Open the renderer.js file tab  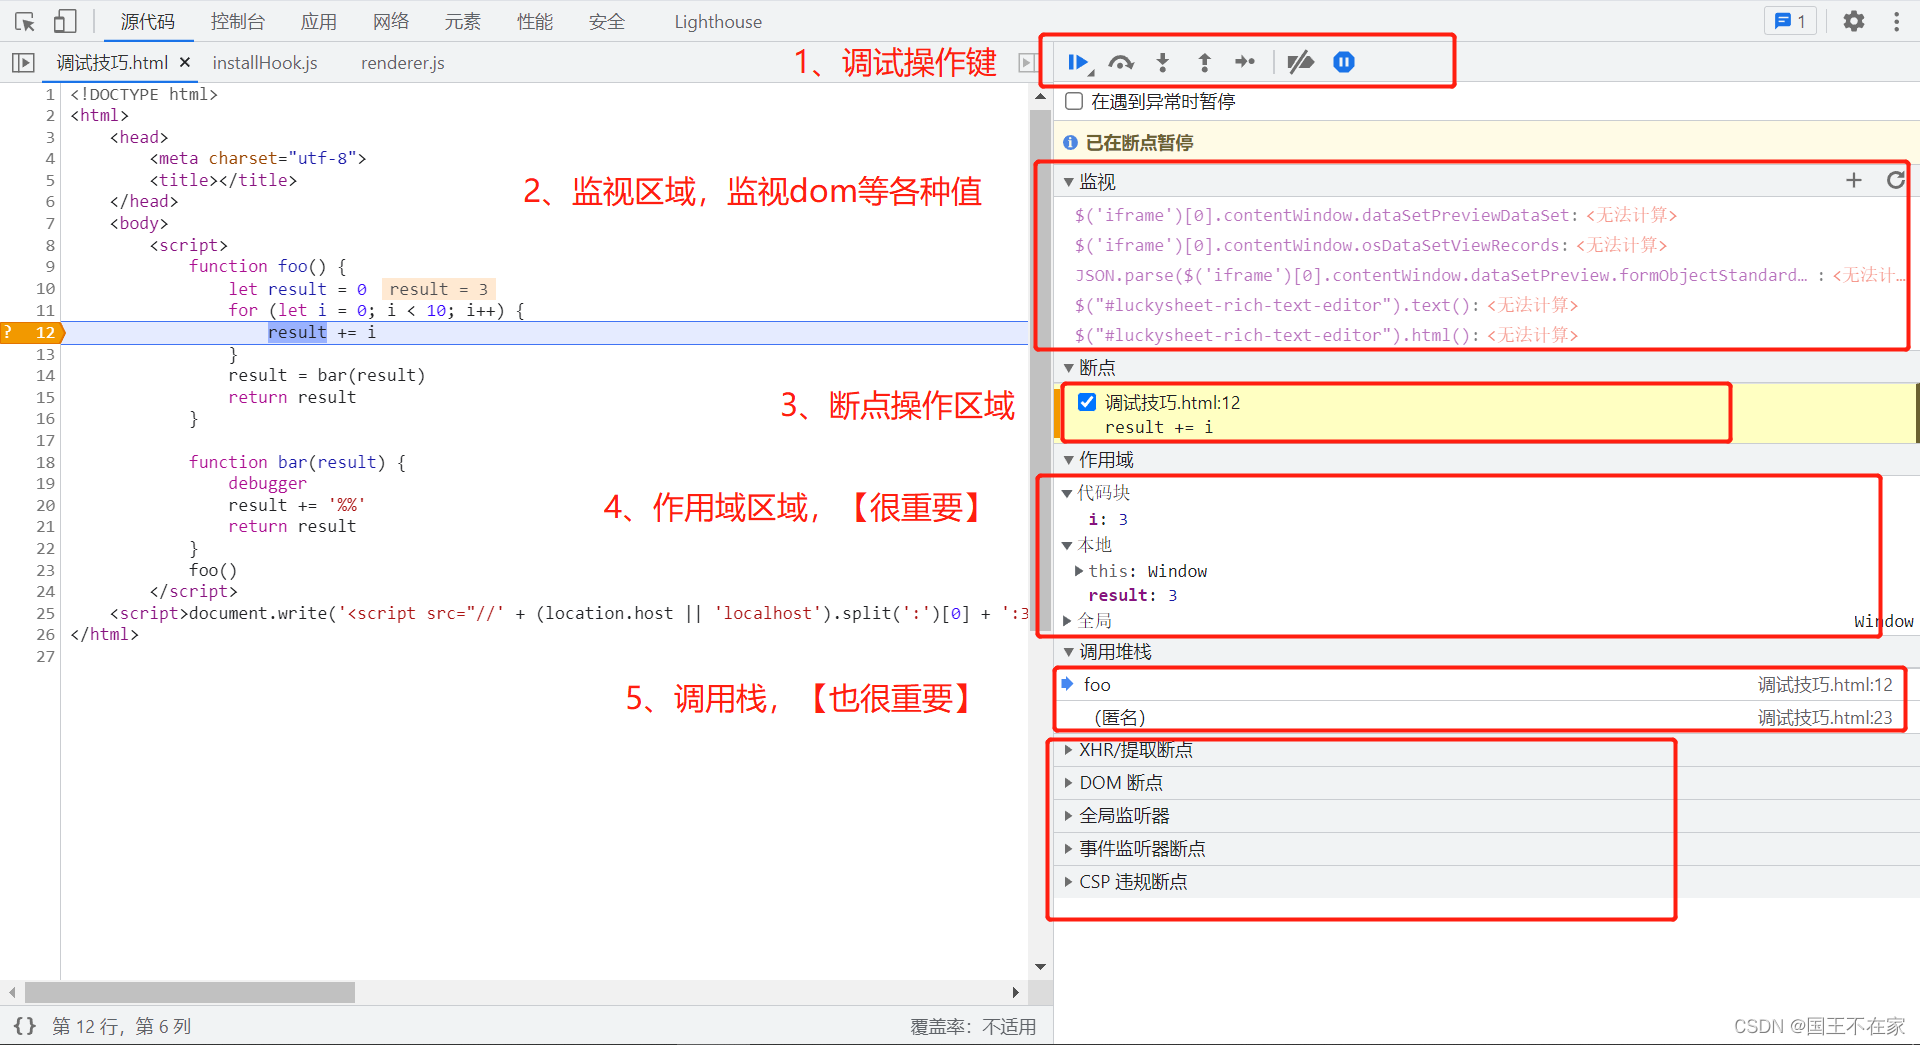[x=403, y=63]
